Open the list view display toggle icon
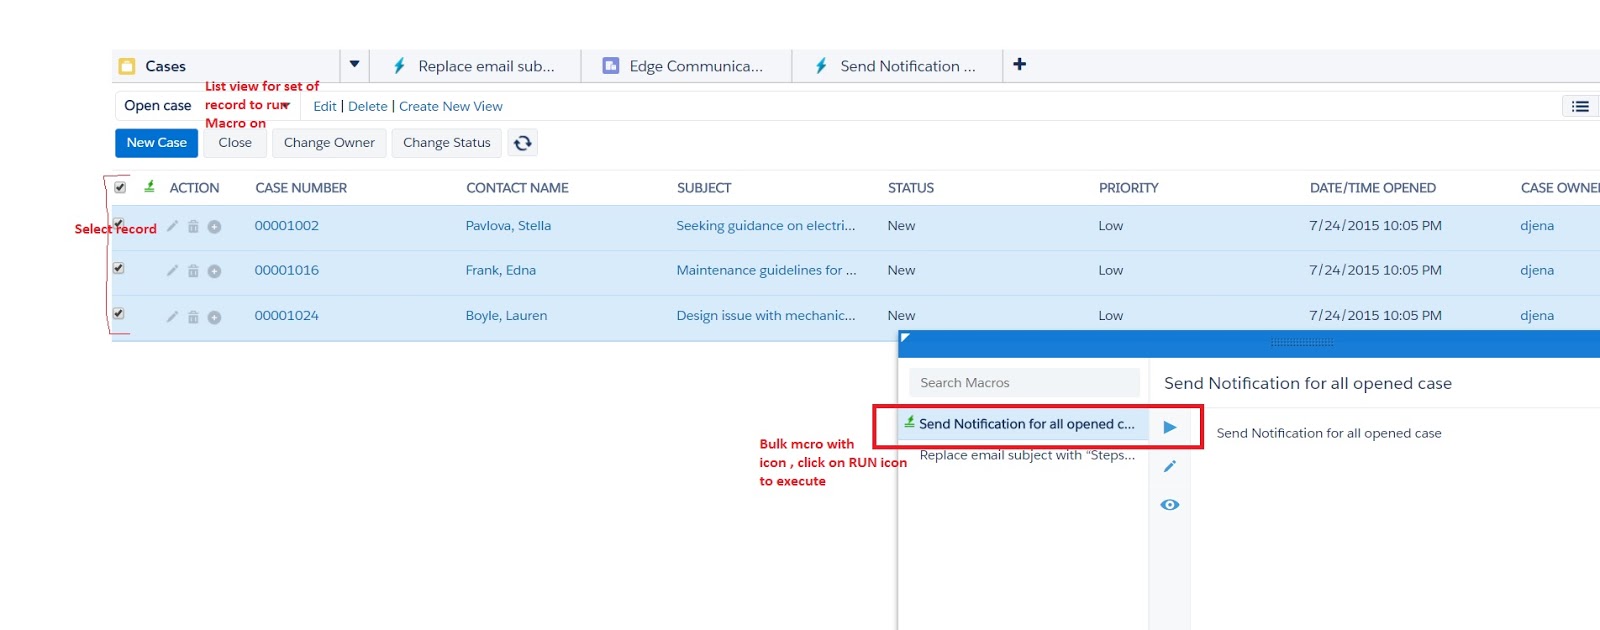The width and height of the screenshot is (1600, 630). click(1580, 106)
